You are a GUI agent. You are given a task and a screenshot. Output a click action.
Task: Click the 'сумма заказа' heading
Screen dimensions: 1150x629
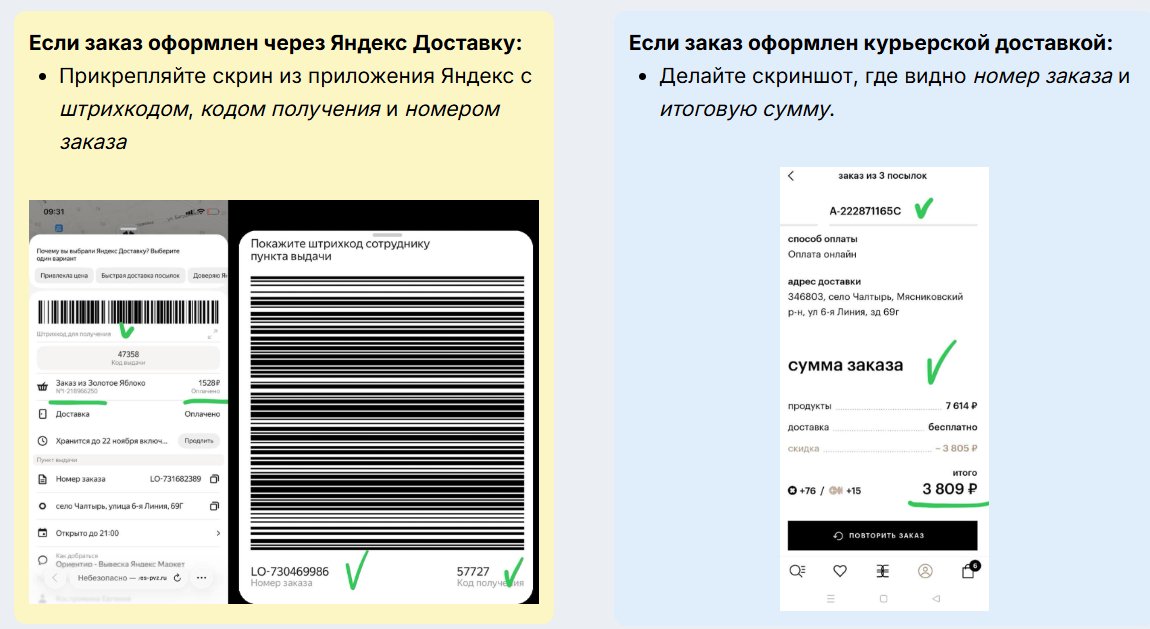pos(846,365)
